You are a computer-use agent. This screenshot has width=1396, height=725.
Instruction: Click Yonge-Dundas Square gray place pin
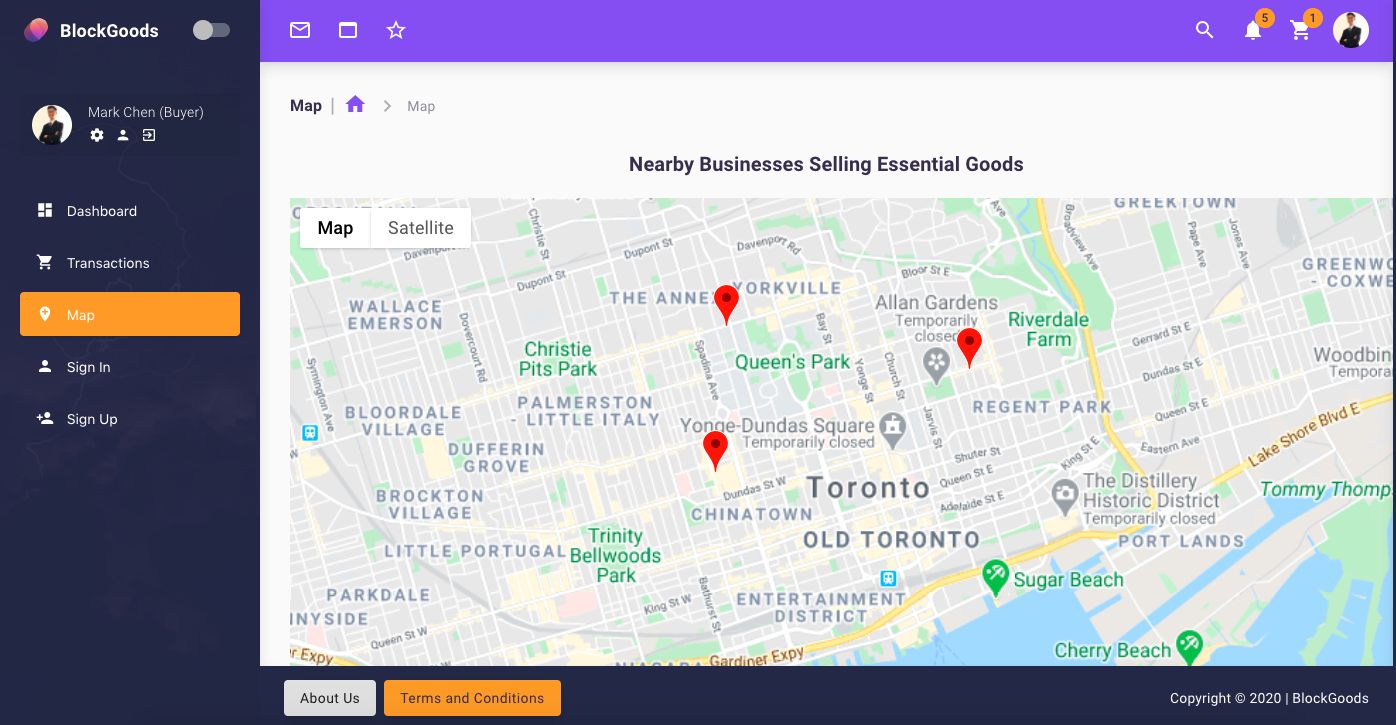pos(892,431)
